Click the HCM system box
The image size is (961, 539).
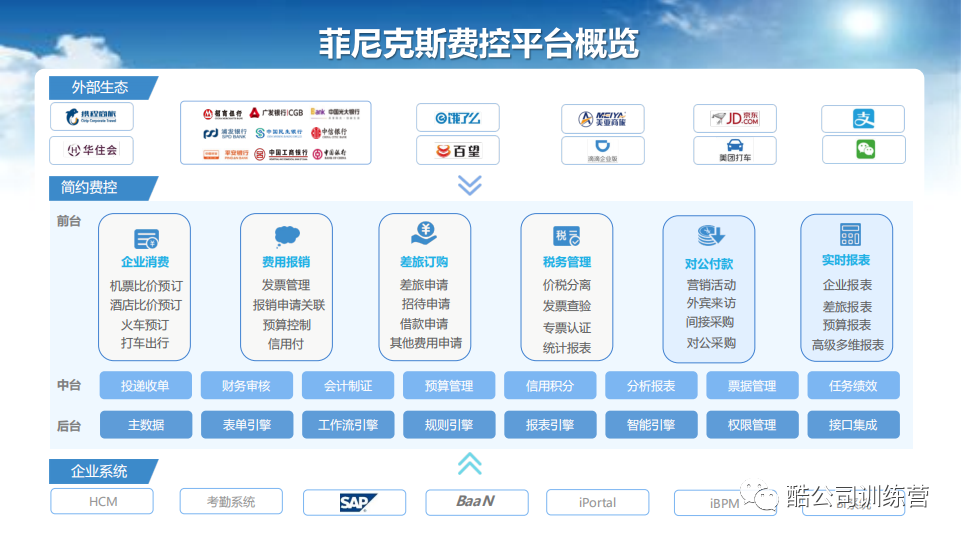[102, 502]
